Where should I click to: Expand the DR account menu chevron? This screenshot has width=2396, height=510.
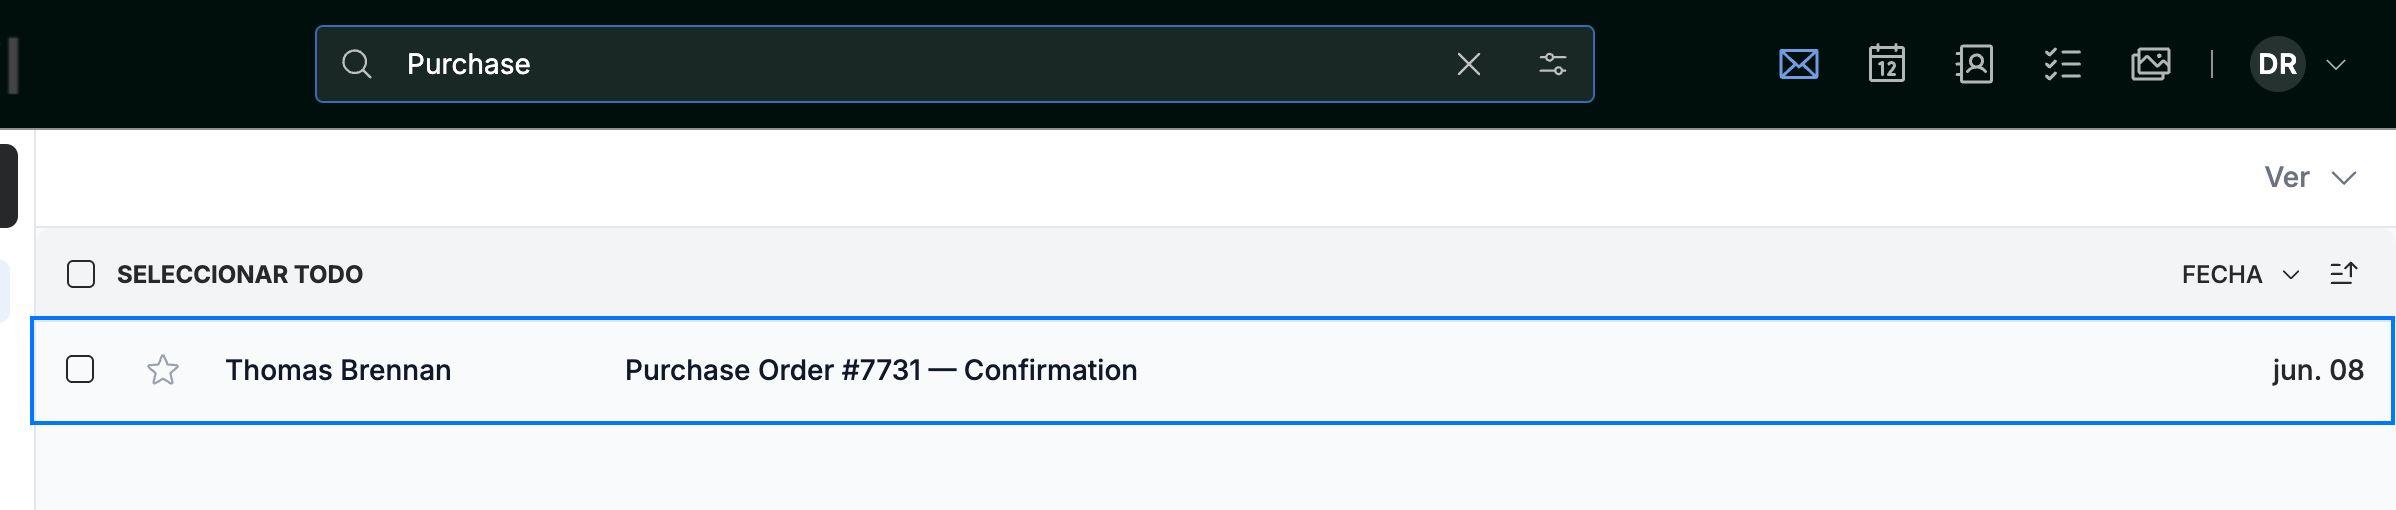coord(2336,65)
